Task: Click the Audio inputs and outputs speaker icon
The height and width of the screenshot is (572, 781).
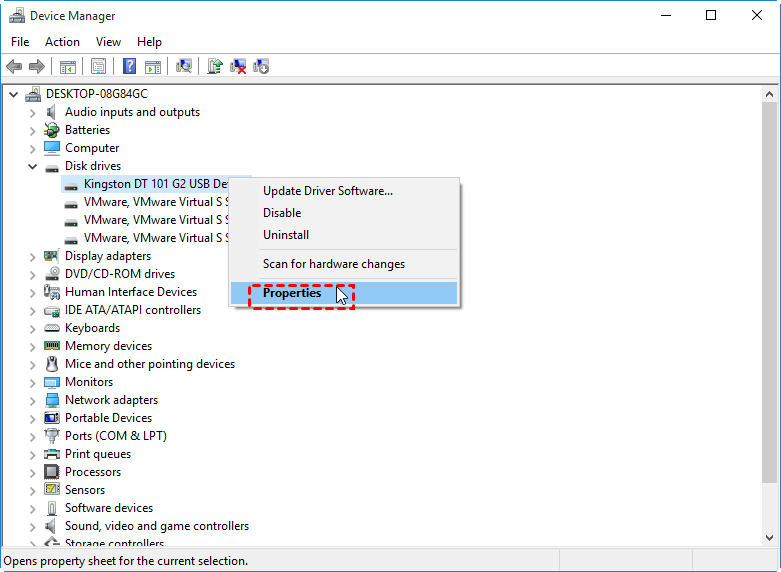Action: pos(51,112)
